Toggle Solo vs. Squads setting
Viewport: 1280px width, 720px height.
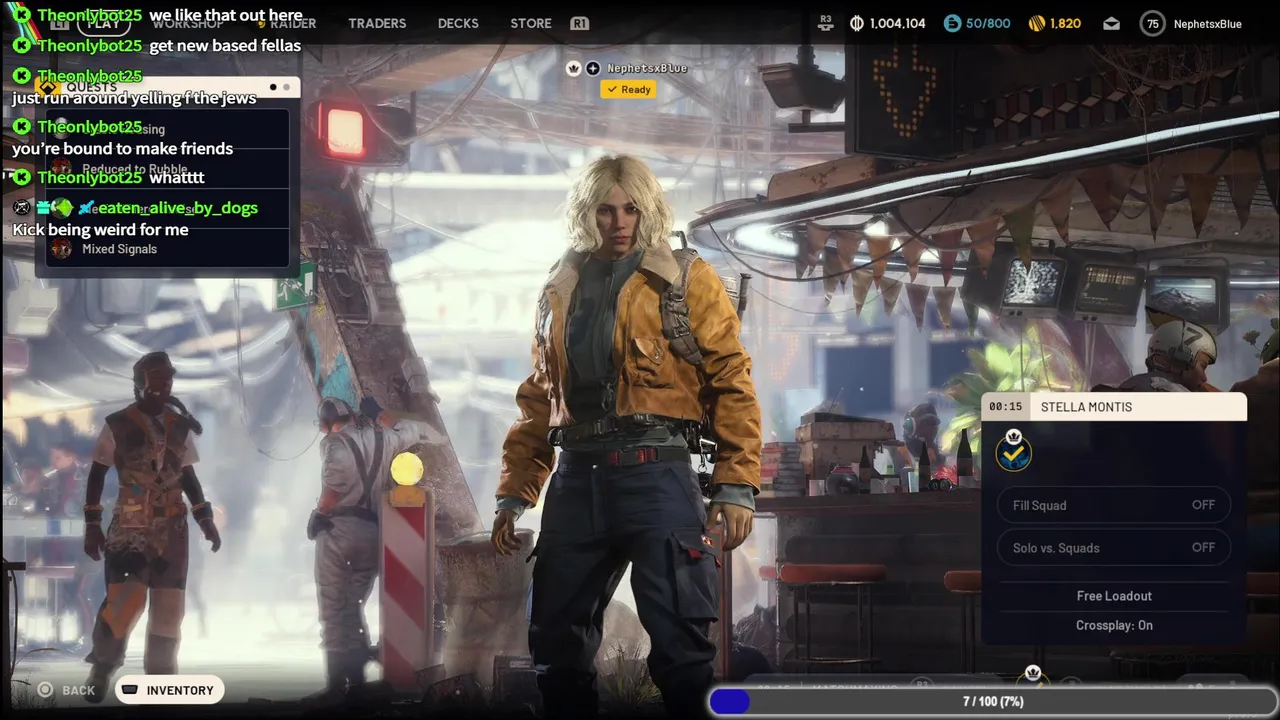[1114, 547]
